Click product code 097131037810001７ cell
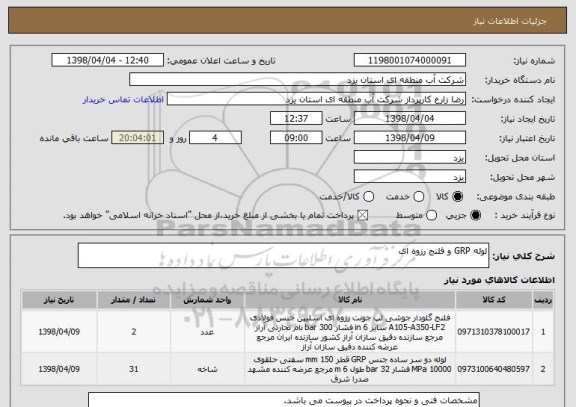576x407 pixels. tap(494, 332)
